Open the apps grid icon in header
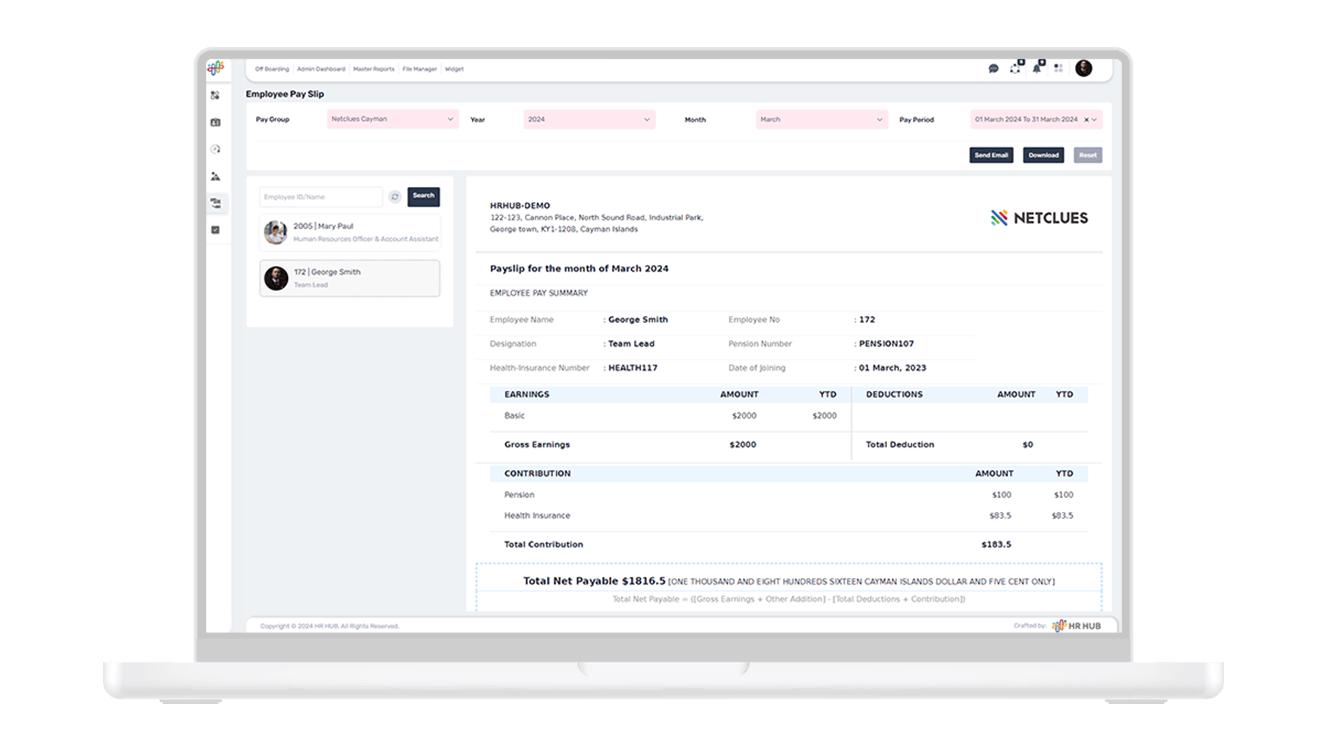 point(1058,68)
